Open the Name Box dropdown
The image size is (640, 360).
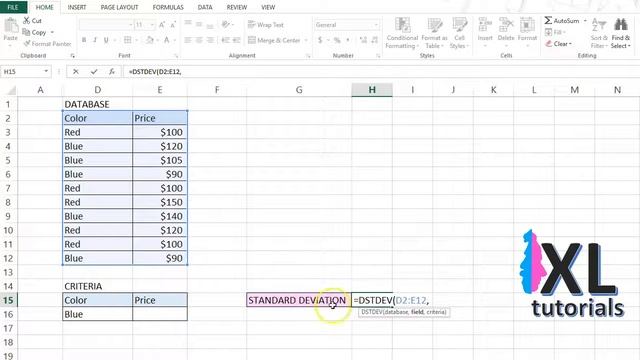pyautogui.click(x=46, y=71)
